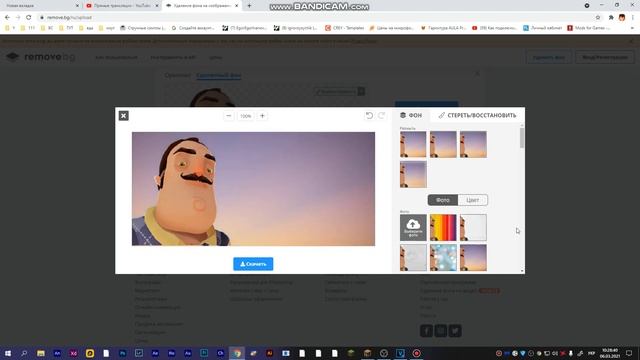Close the YouTube tab

[x=157, y=6]
